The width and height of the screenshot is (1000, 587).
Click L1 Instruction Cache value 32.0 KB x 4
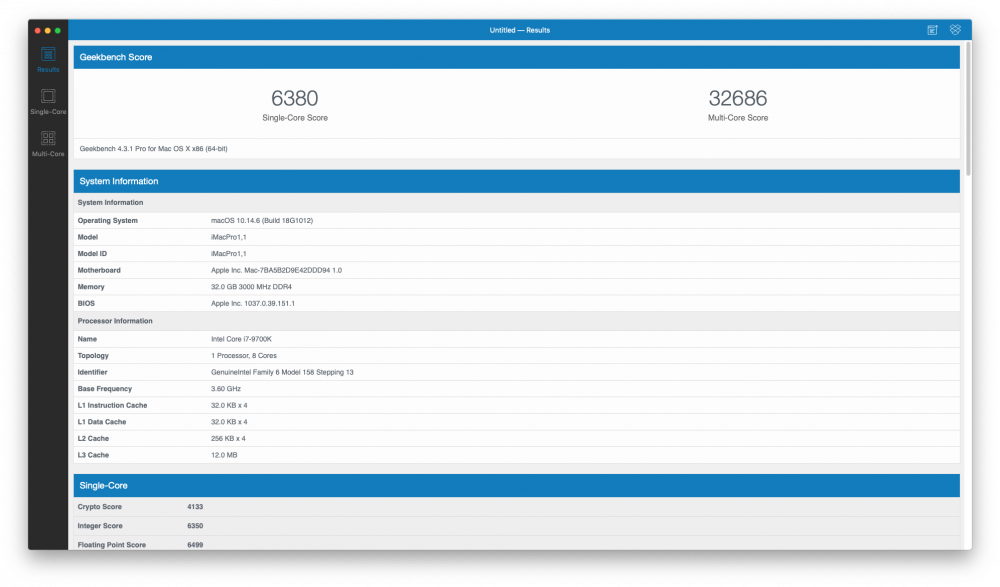(229, 406)
